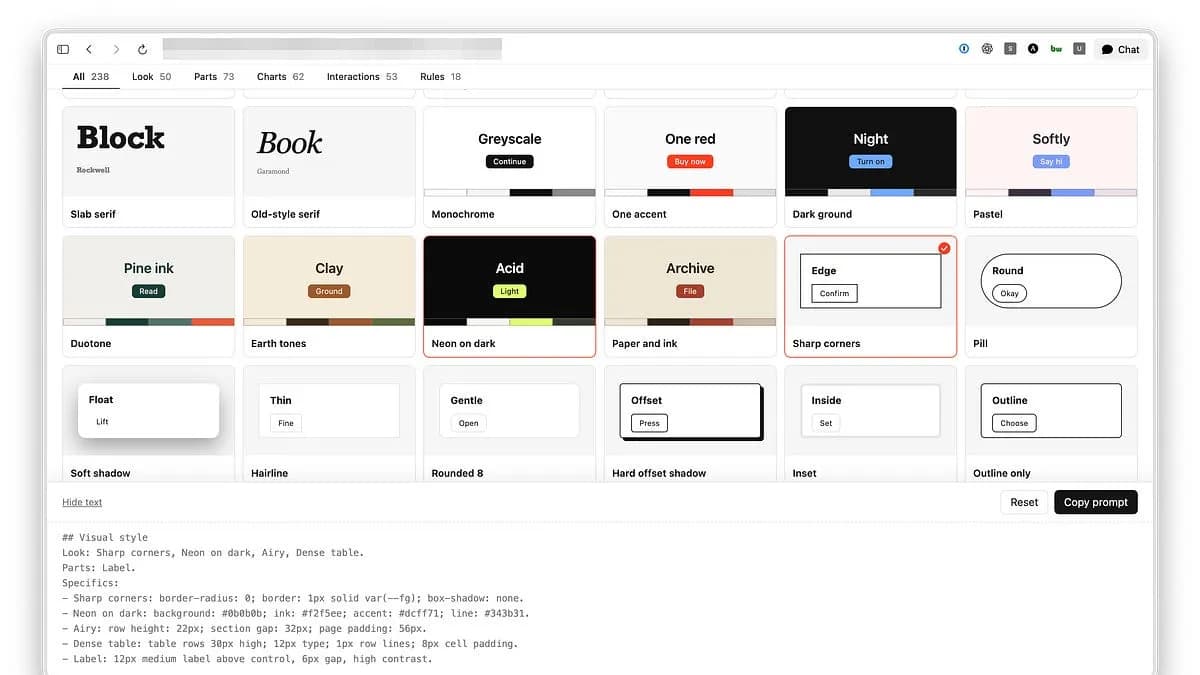
Task: Select the Old-style serif Book card
Action: point(329,167)
